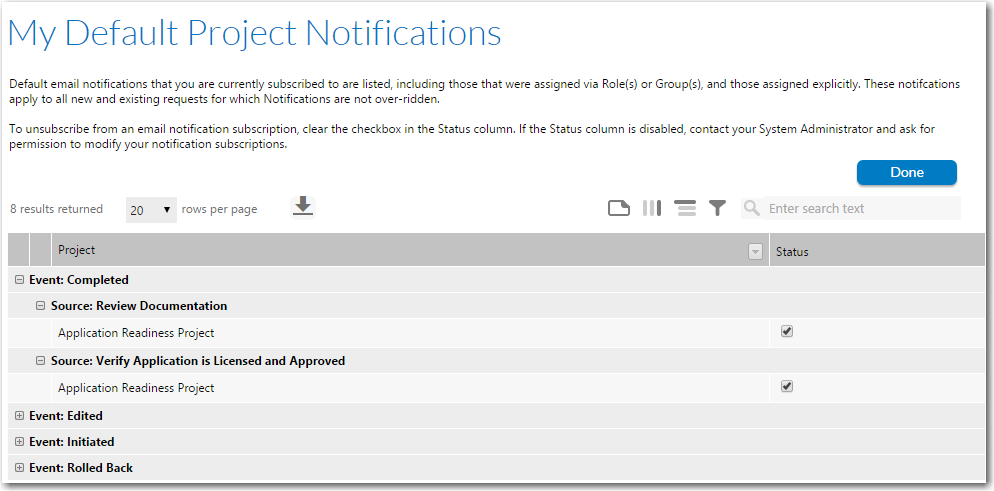
Task: Click the download export icon
Action: pyautogui.click(x=303, y=207)
